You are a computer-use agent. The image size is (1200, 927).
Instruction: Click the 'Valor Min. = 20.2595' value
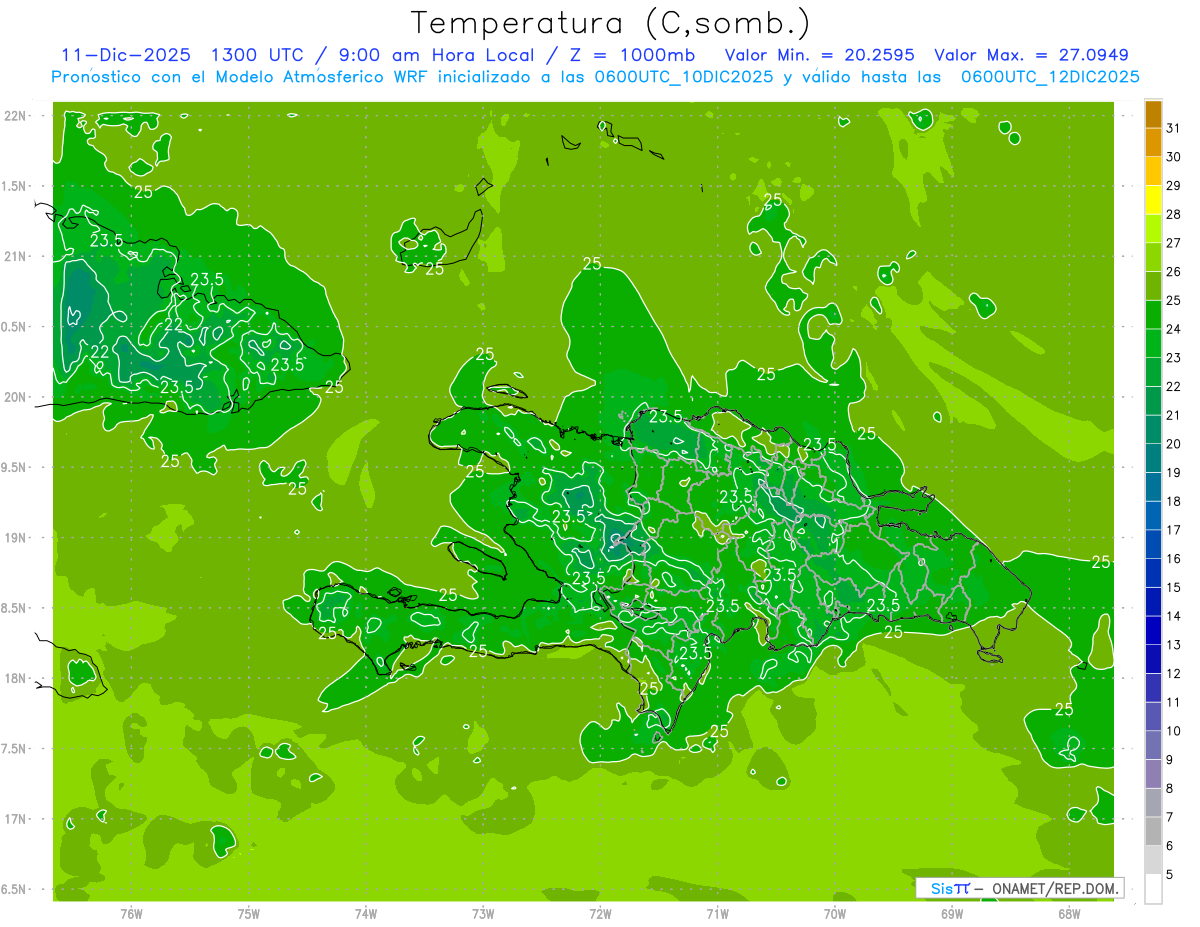(x=820, y=55)
